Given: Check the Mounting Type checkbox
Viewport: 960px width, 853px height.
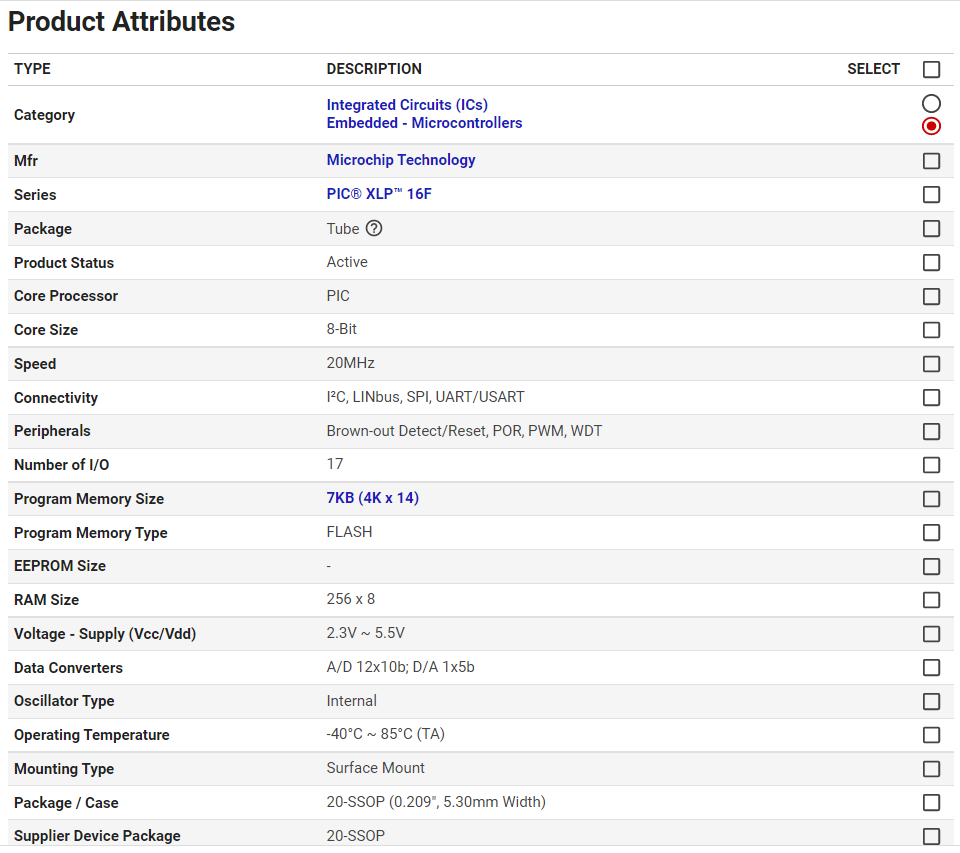Looking at the screenshot, I should tap(931, 769).
